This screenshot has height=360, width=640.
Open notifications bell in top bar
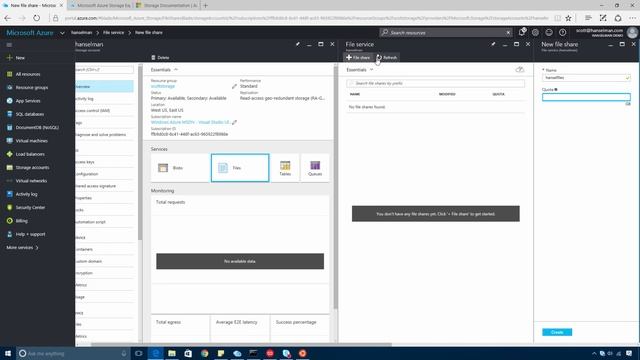(522, 32)
